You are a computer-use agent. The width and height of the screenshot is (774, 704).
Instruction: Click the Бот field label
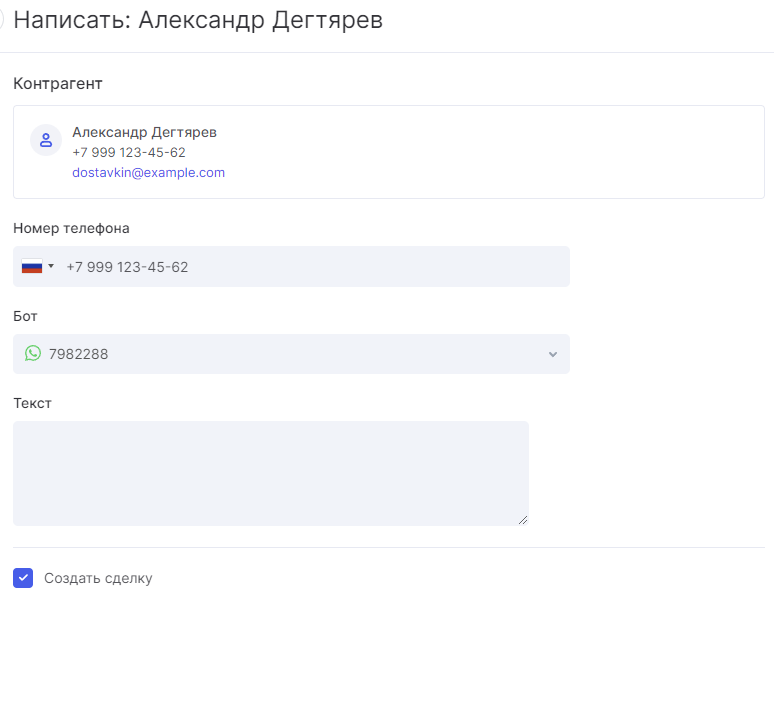(x=25, y=316)
